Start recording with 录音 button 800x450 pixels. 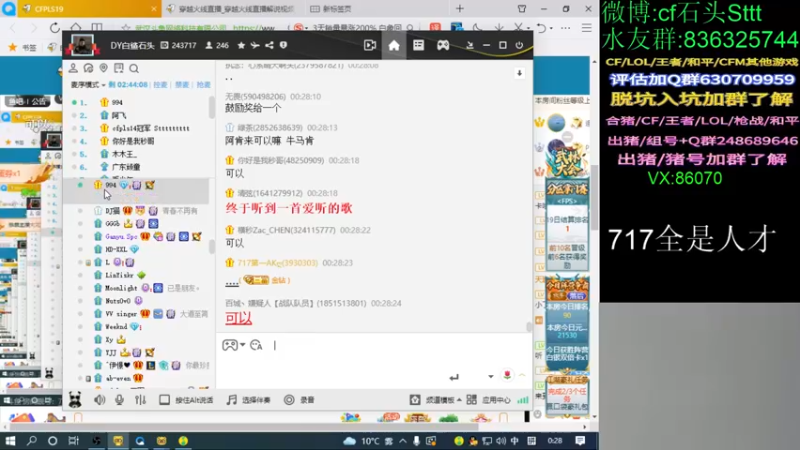coord(299,400)
